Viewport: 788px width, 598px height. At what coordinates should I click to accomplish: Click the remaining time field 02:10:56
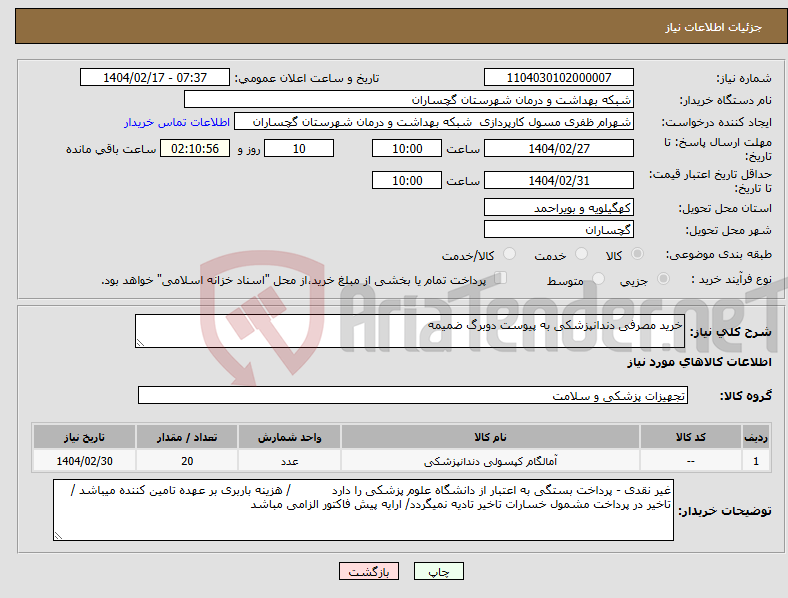(x=195, y=149)
